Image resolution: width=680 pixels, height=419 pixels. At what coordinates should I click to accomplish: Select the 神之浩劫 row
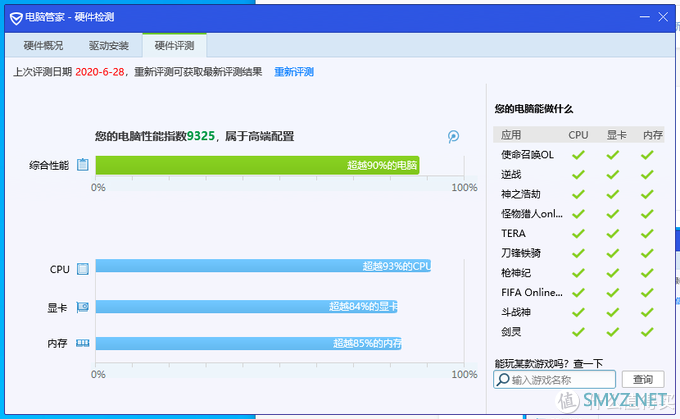click(x=579, y=194)
